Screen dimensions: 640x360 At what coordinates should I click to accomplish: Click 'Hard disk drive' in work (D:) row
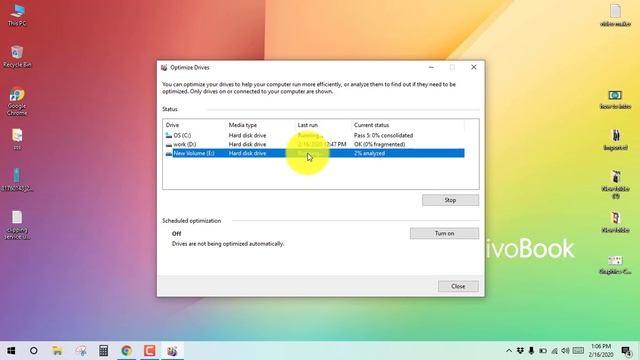247,144
